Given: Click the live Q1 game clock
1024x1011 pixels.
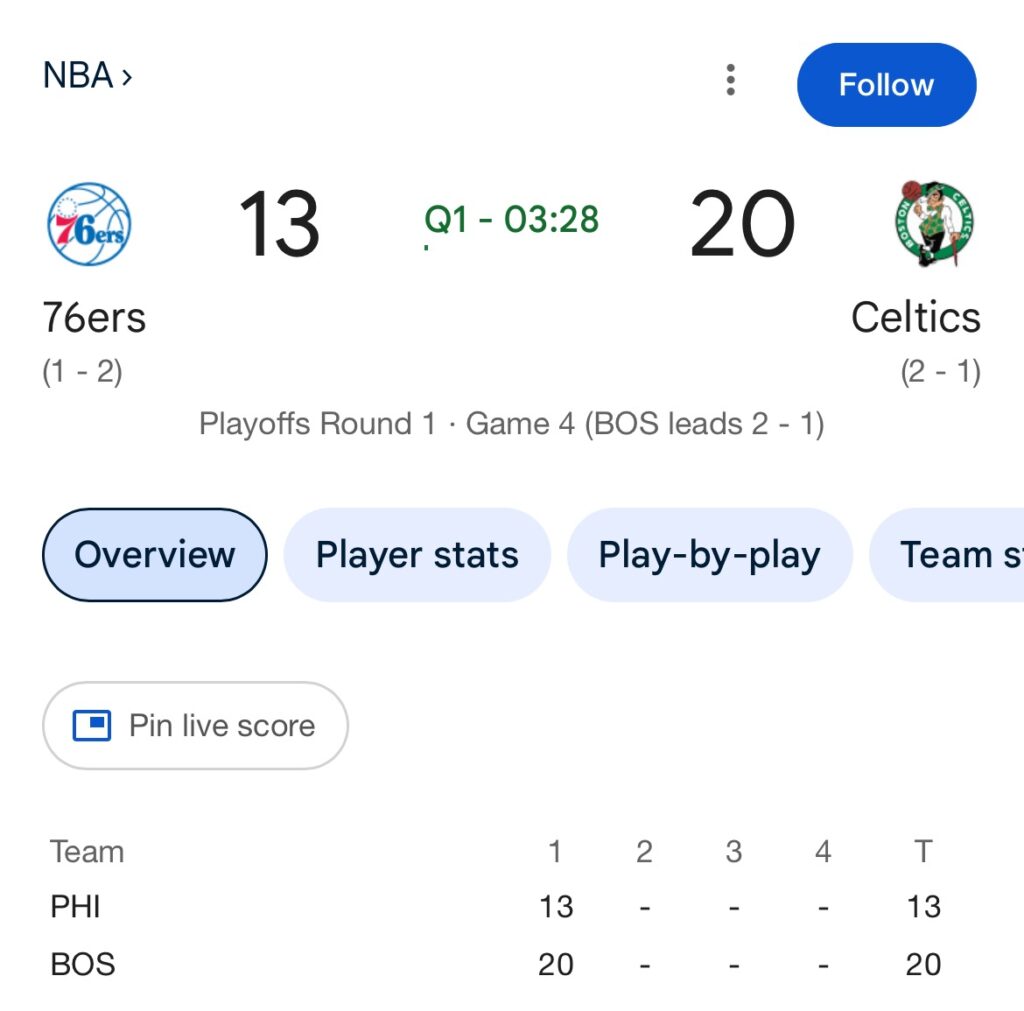Looking at the screenshot, I should point(511,220).
